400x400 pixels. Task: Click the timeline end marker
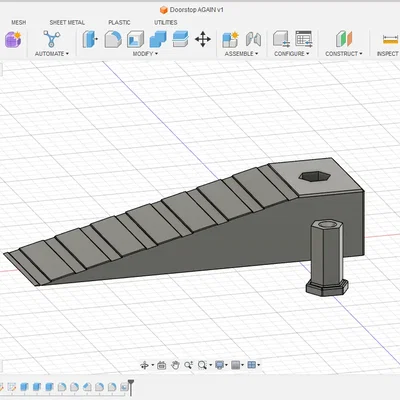[x=131, y=387]
